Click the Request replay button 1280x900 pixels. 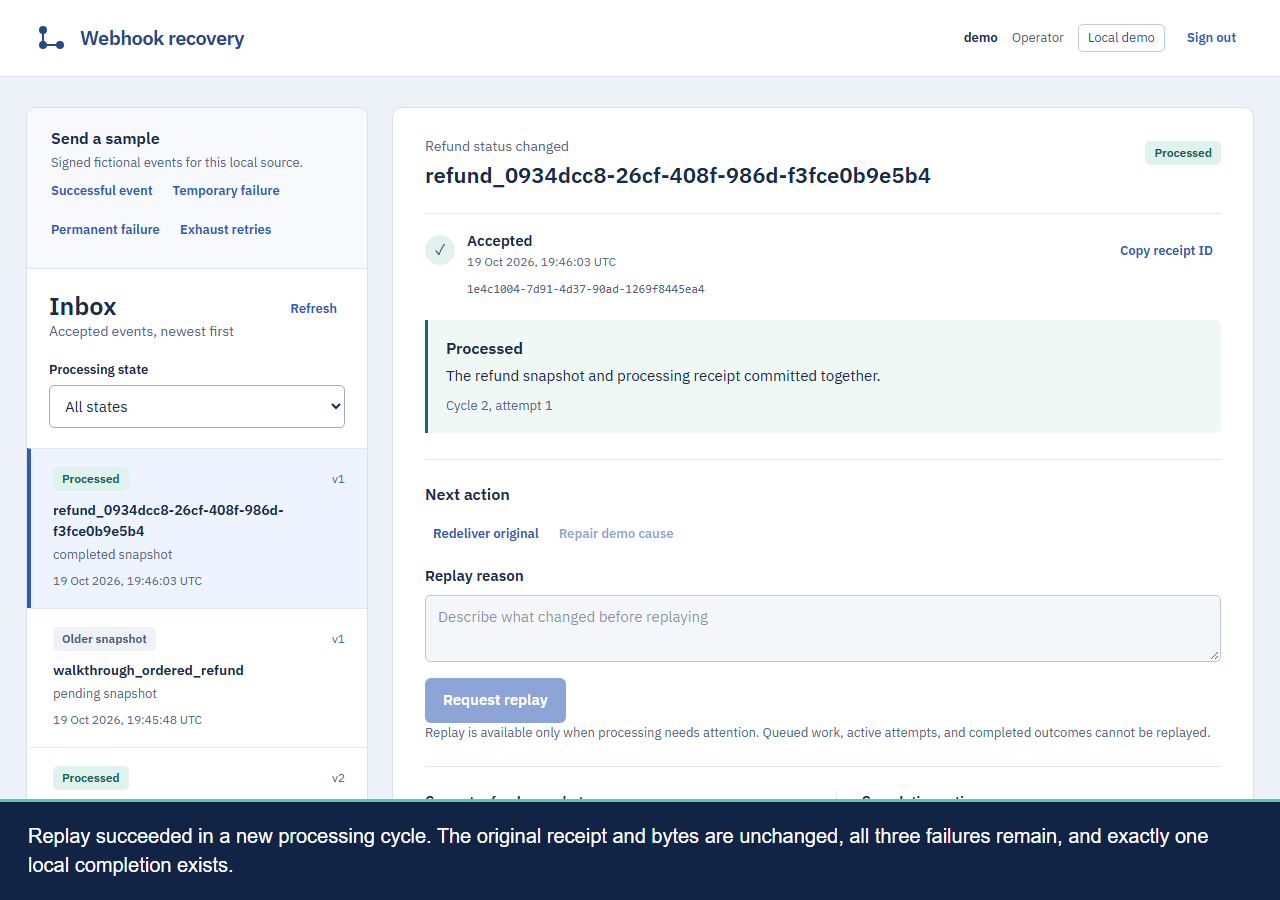pyautogui.click(x=495, y=701)
